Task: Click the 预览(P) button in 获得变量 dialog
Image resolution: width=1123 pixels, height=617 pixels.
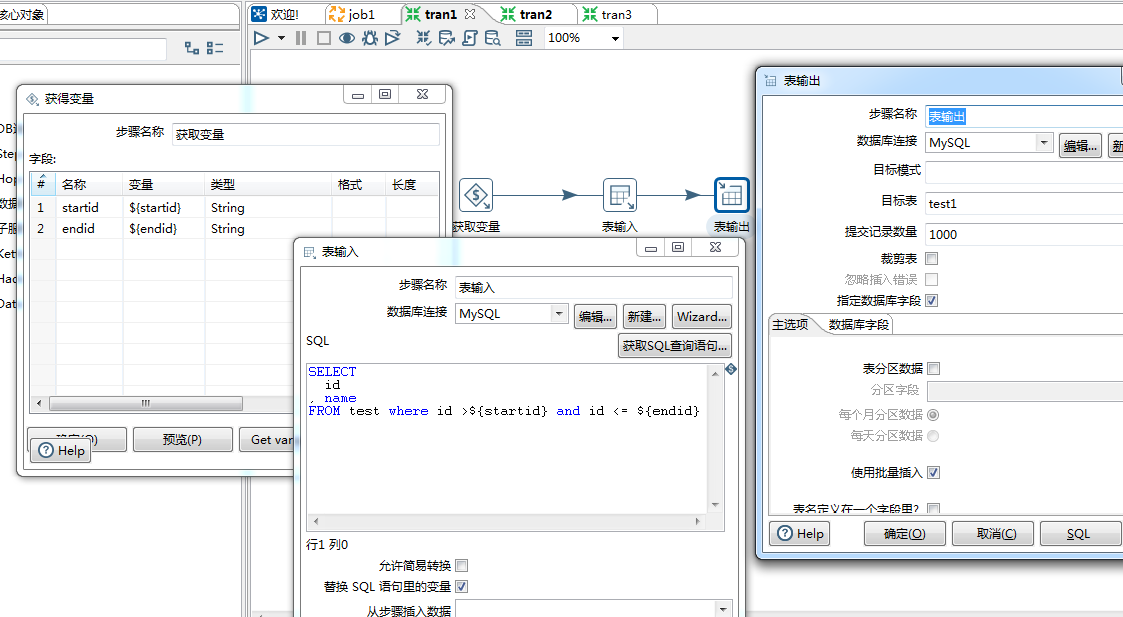Action: point(183,439)
